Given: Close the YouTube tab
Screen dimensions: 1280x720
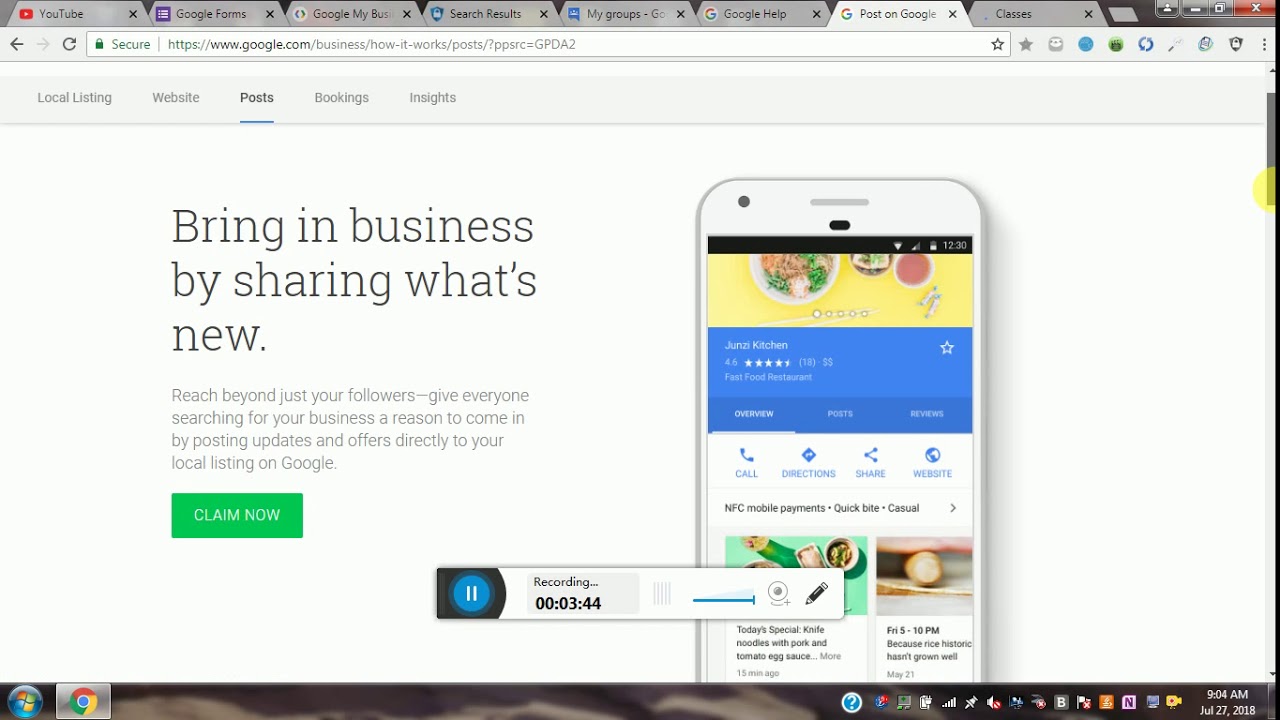Looking at the screenshot, I should tap(132, 14).
